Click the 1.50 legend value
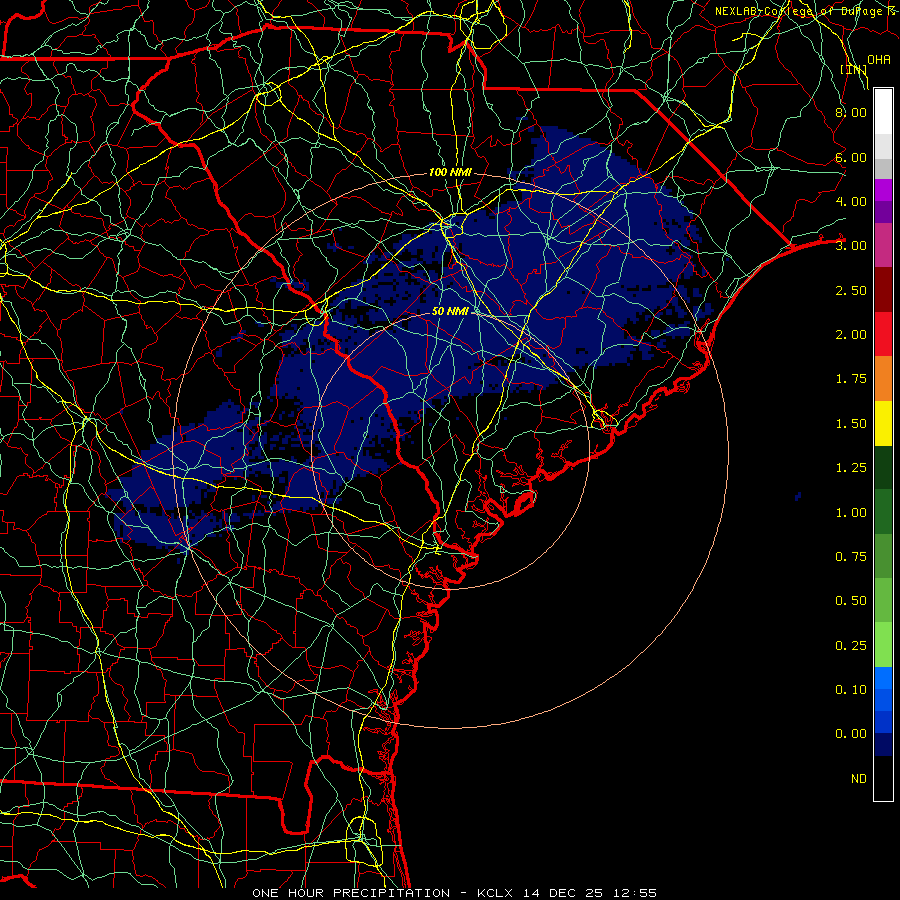Viewport: 900px width, 900px height. pyautogui.click(x=851, y=424)
